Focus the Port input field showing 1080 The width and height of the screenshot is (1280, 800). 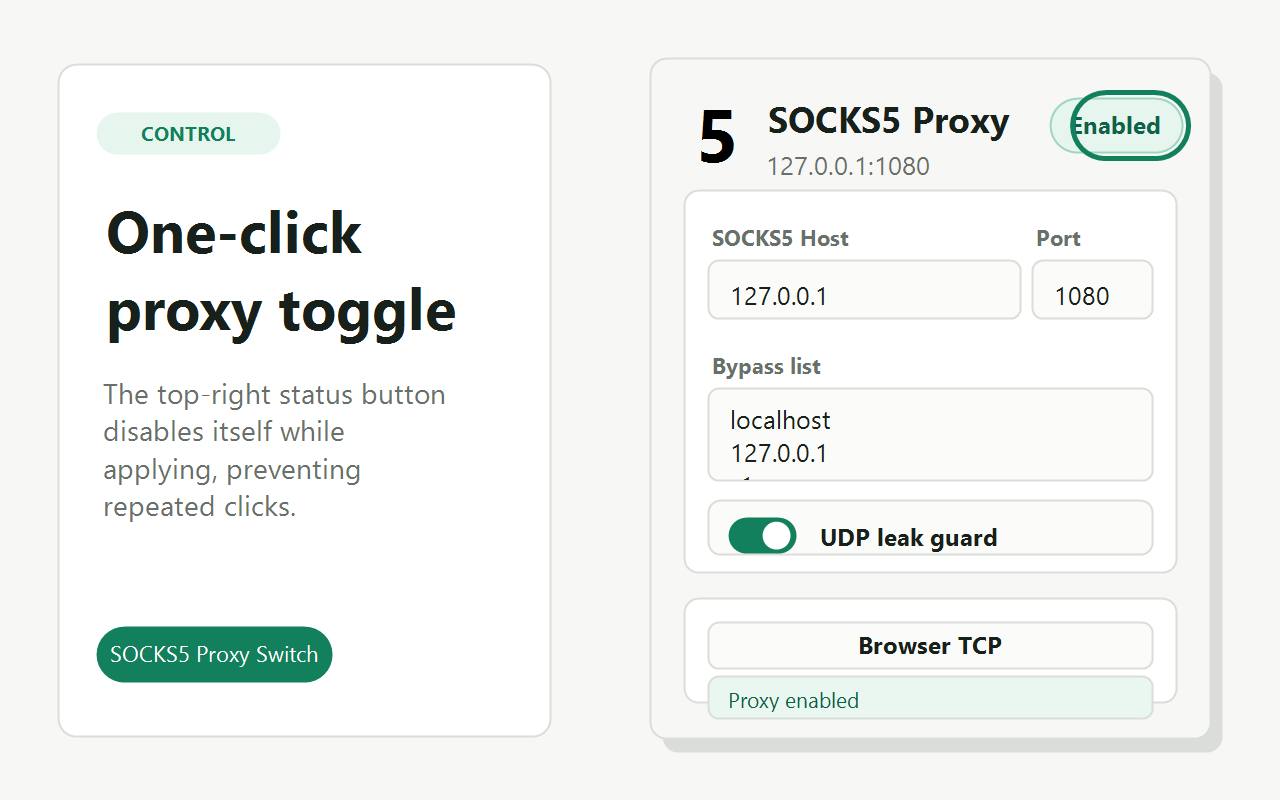1092,290
